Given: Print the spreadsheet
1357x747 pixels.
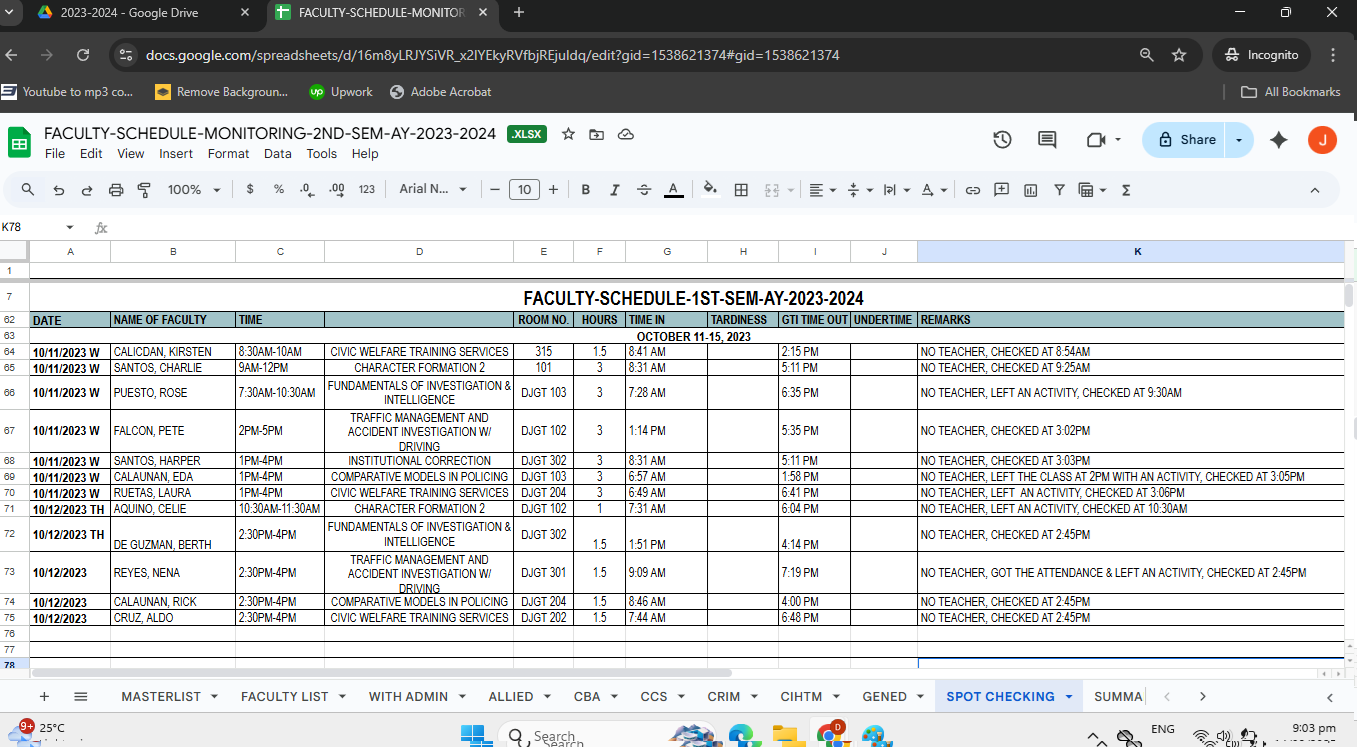Looking at the screenshot, I should [x=116, y=190].
